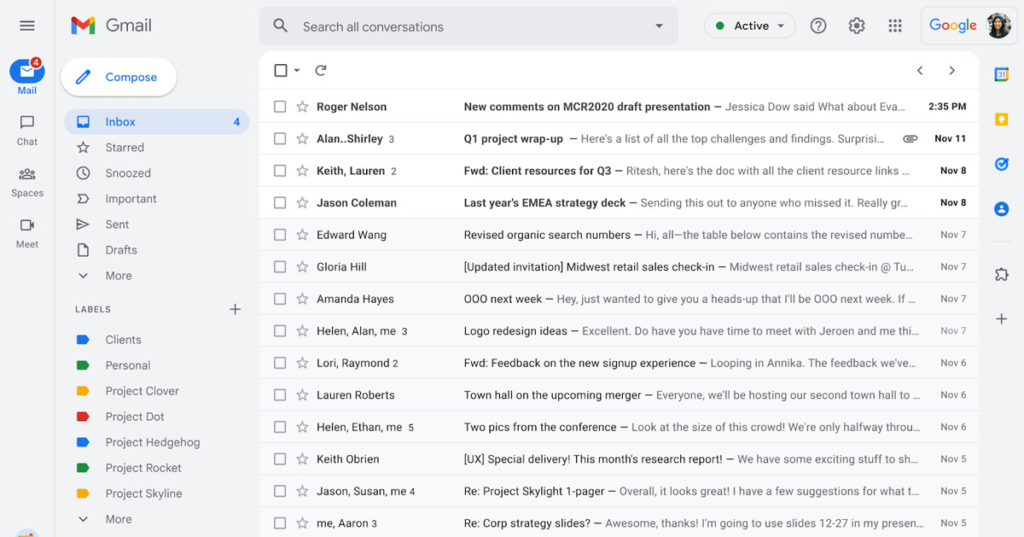This screenshot has height=537, width=1024.
Task: Expand More below Drafts
Action: [x=118, y=276]
